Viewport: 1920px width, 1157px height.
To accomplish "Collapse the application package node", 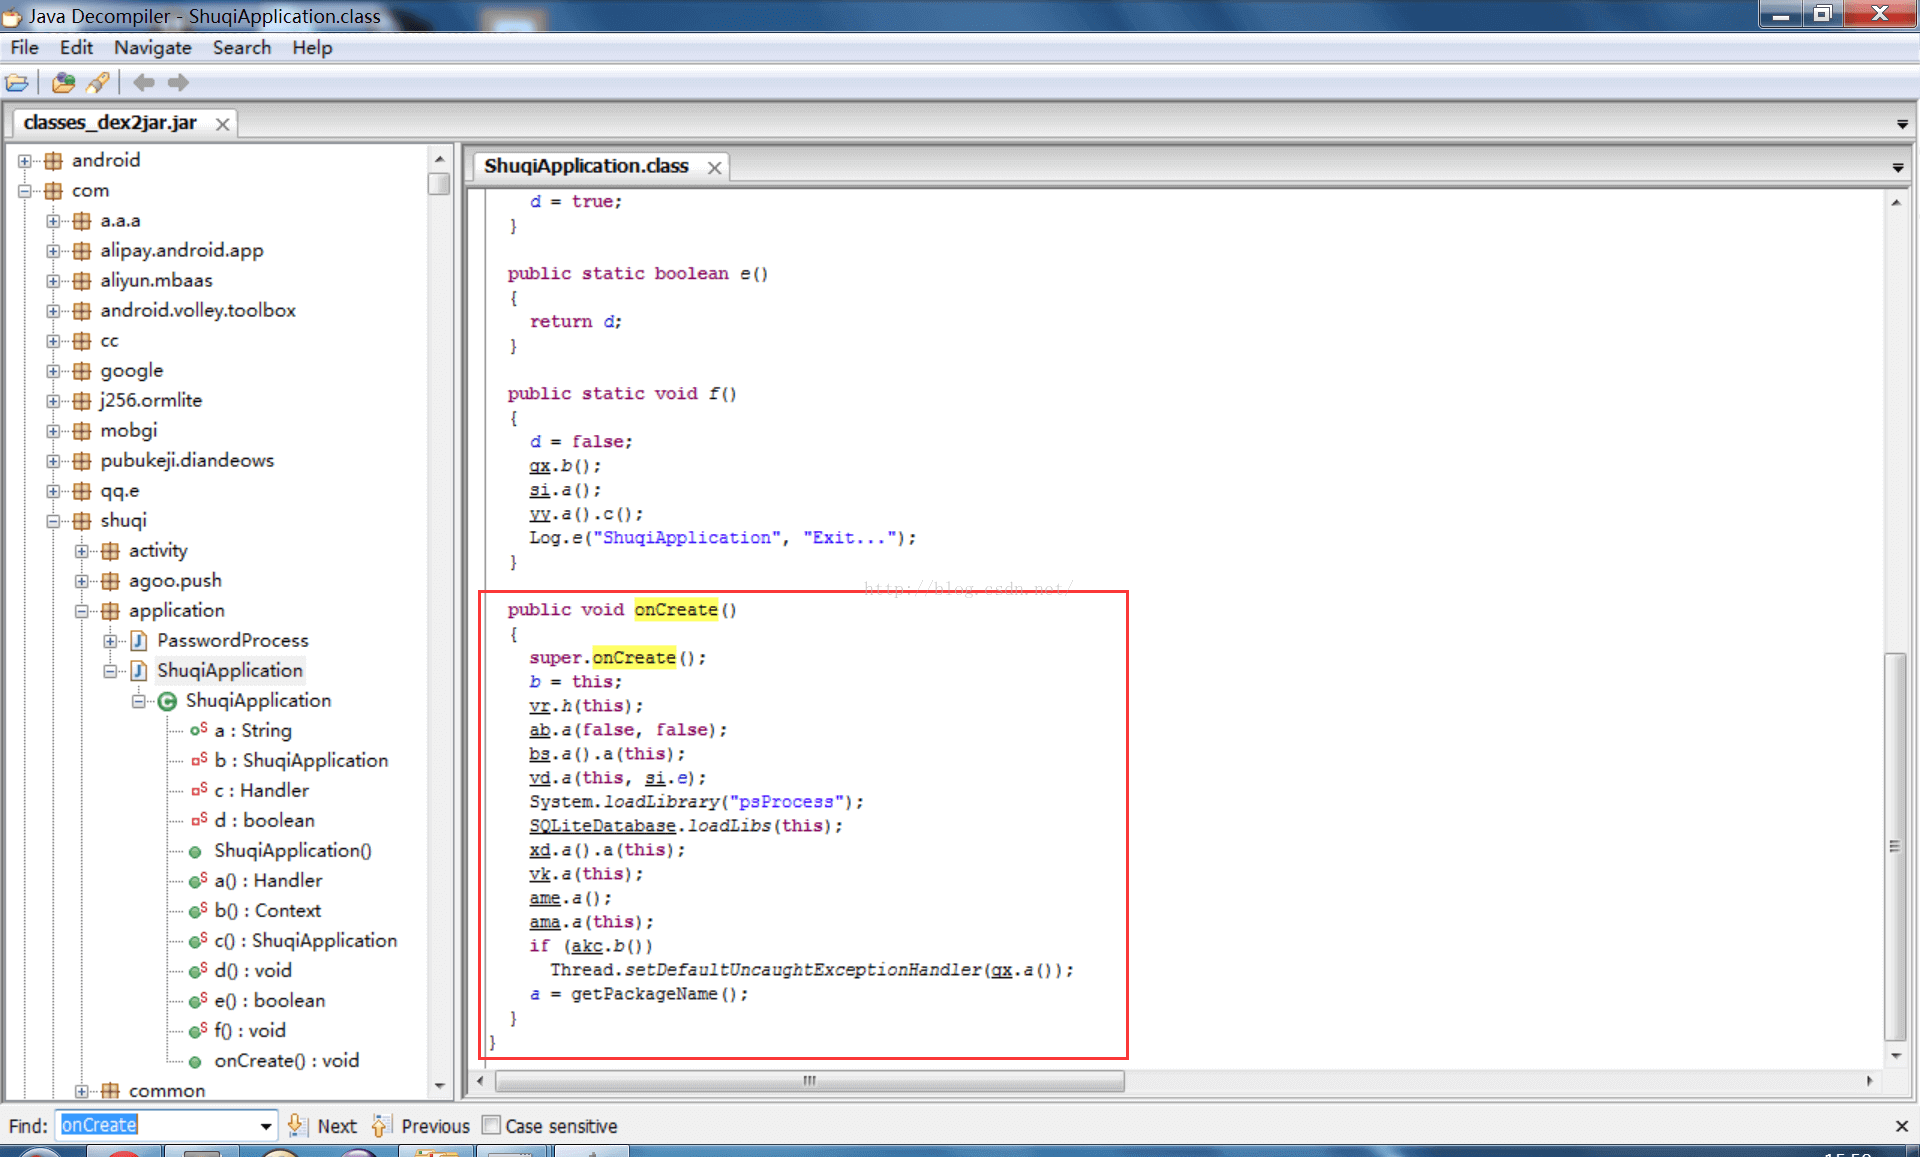I will (82, 611).
